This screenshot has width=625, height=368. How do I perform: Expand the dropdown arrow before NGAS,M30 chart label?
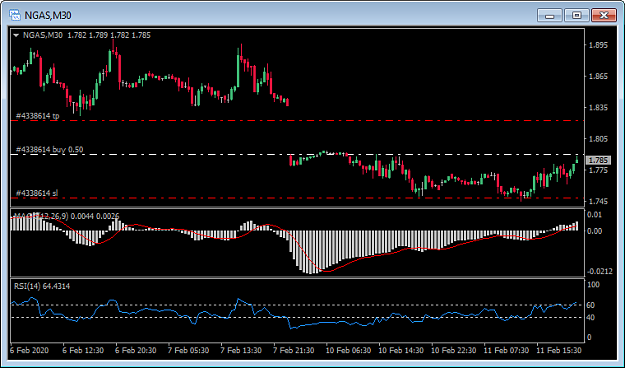point(16,35)
